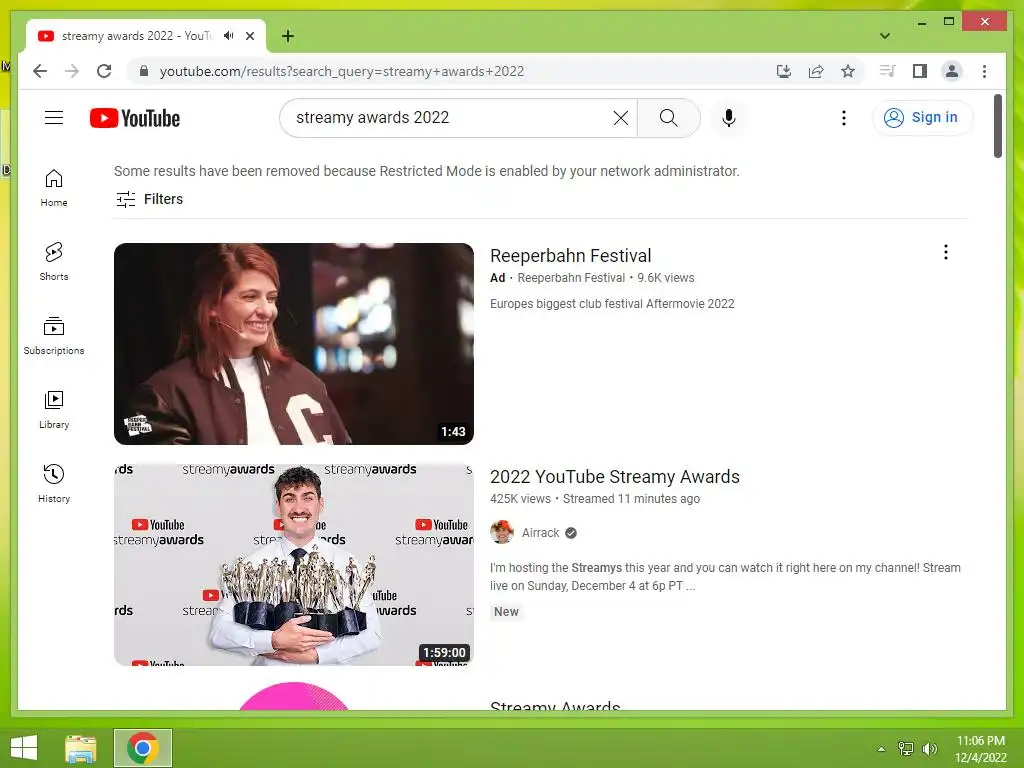Click the Sign in button
The width and height of the screenshot is (1024, 768).
[921, 118]
